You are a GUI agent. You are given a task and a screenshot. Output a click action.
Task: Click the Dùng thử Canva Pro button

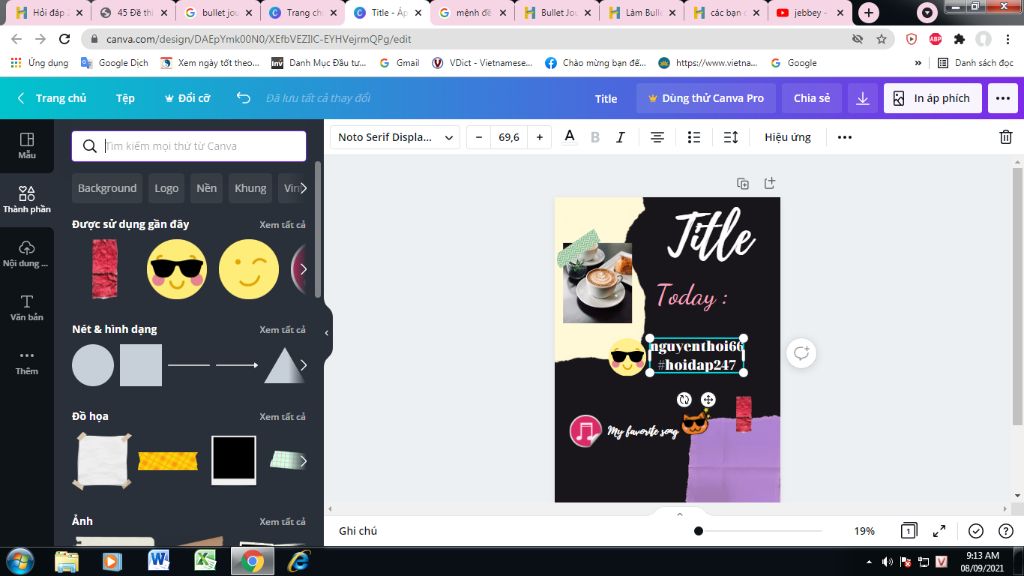[706, 98]
